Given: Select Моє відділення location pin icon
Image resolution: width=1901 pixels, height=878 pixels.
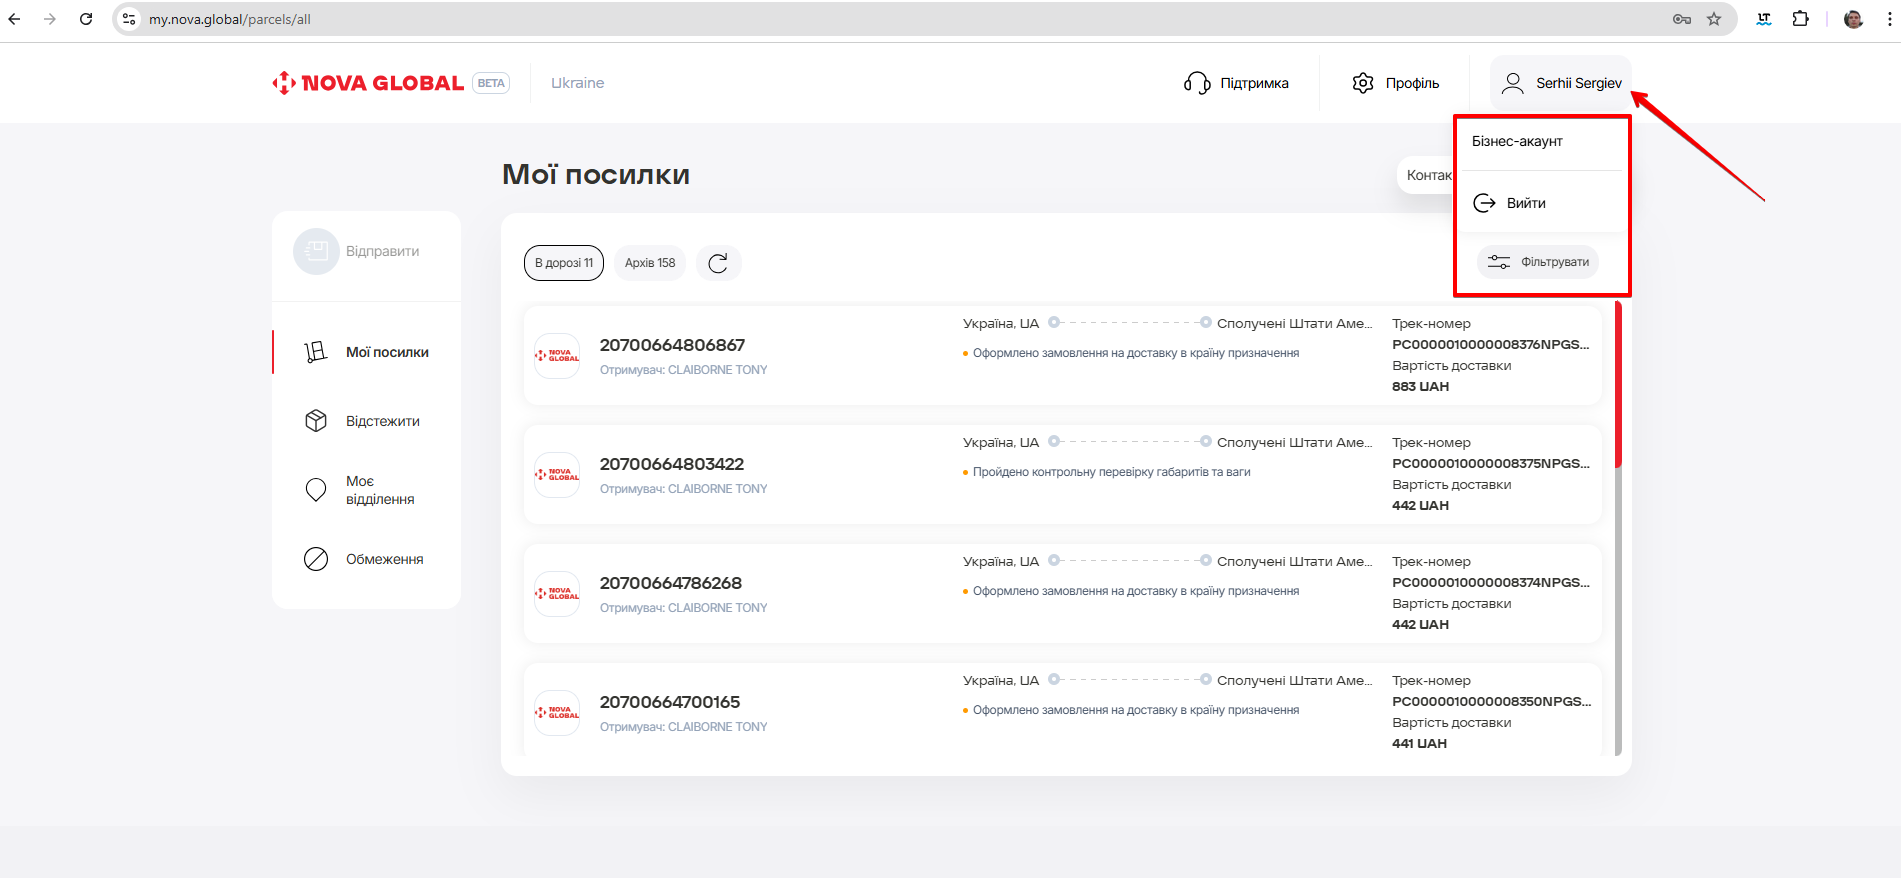Looking at the screenshot, I should [x=316, y=490].
